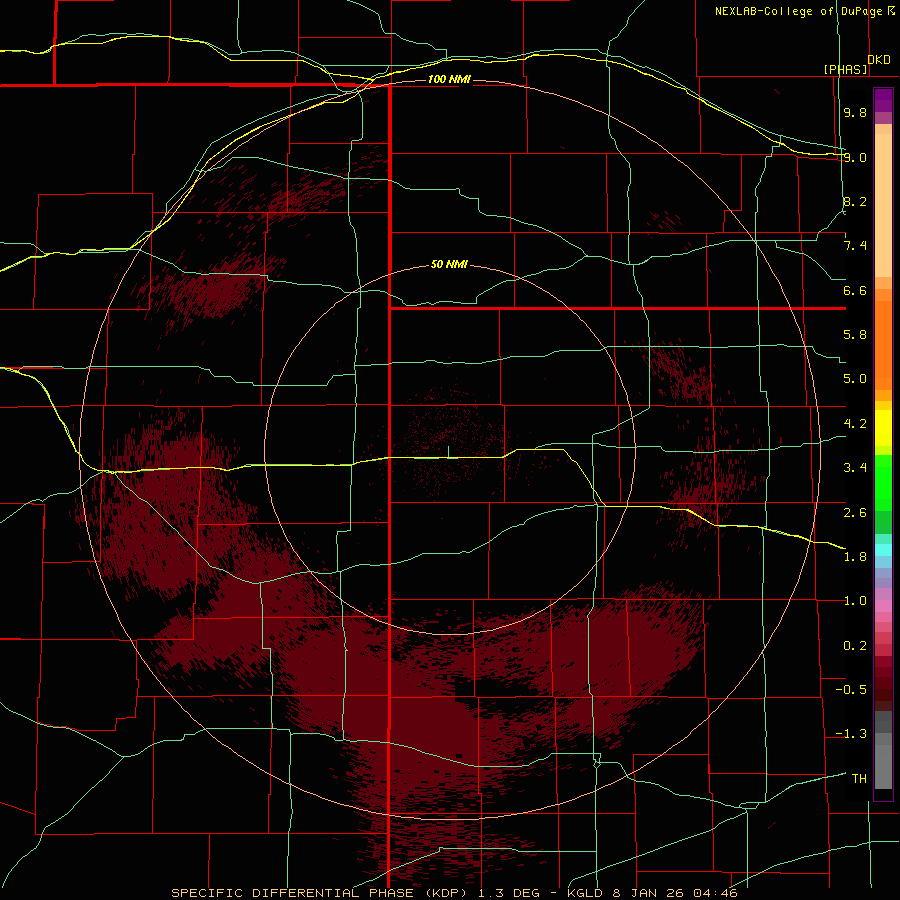The height and width of the screenshot is (900, 900).
Task: Click the 50 NMI range ring label
Action: click(449, 265)
